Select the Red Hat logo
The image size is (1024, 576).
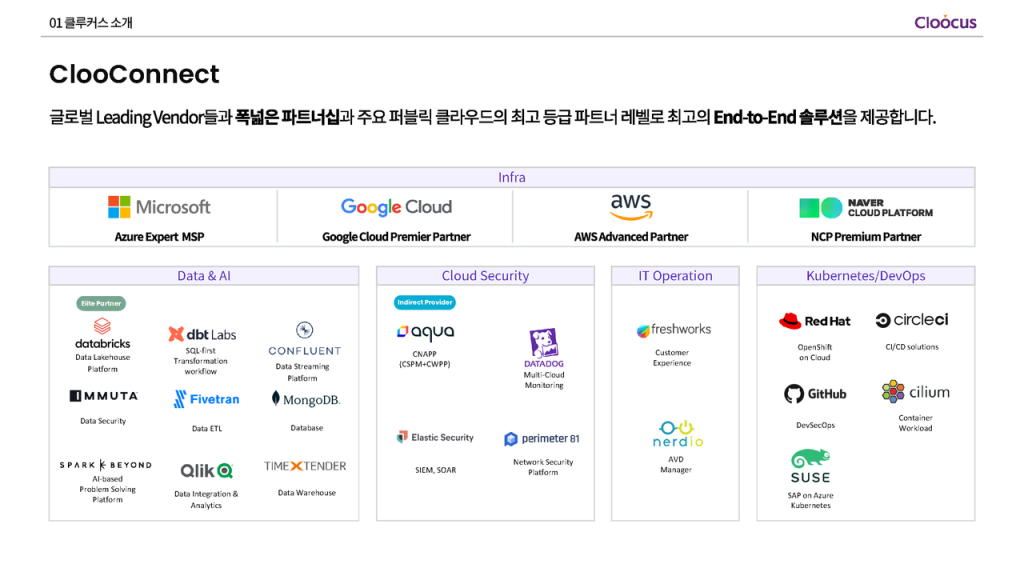[814, 321]
